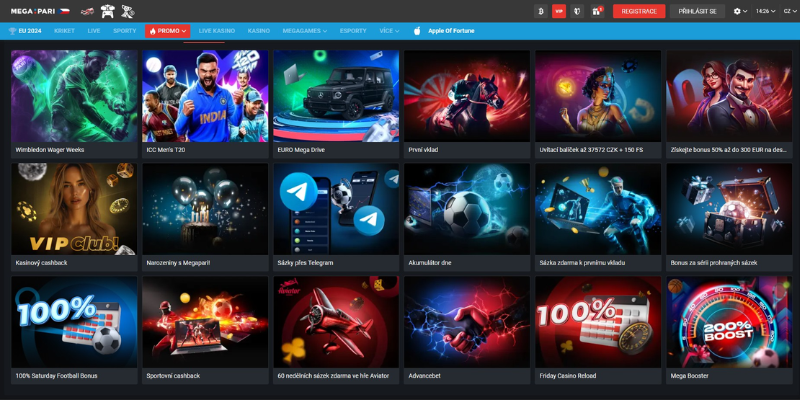Open the Bitcoin crypto payments icon
Image resolution: width=800 pixels, height=400 pixels.
pos(541,11)
